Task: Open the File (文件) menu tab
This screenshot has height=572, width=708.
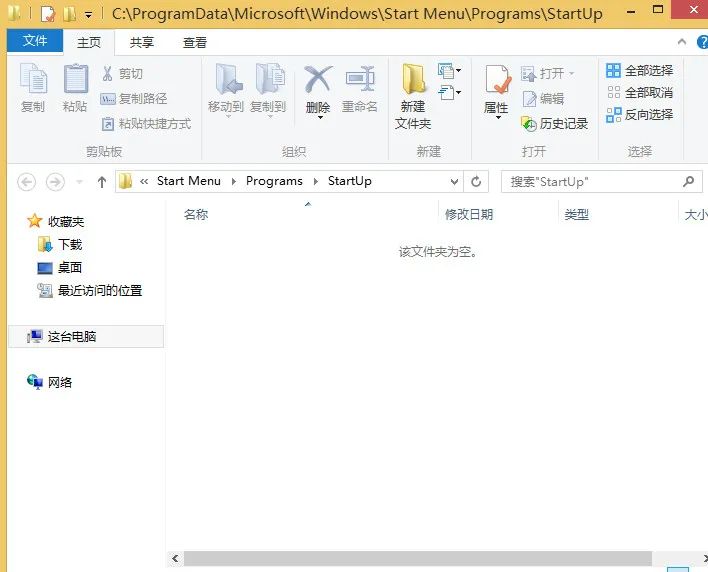Action: [x=35, y=41]
